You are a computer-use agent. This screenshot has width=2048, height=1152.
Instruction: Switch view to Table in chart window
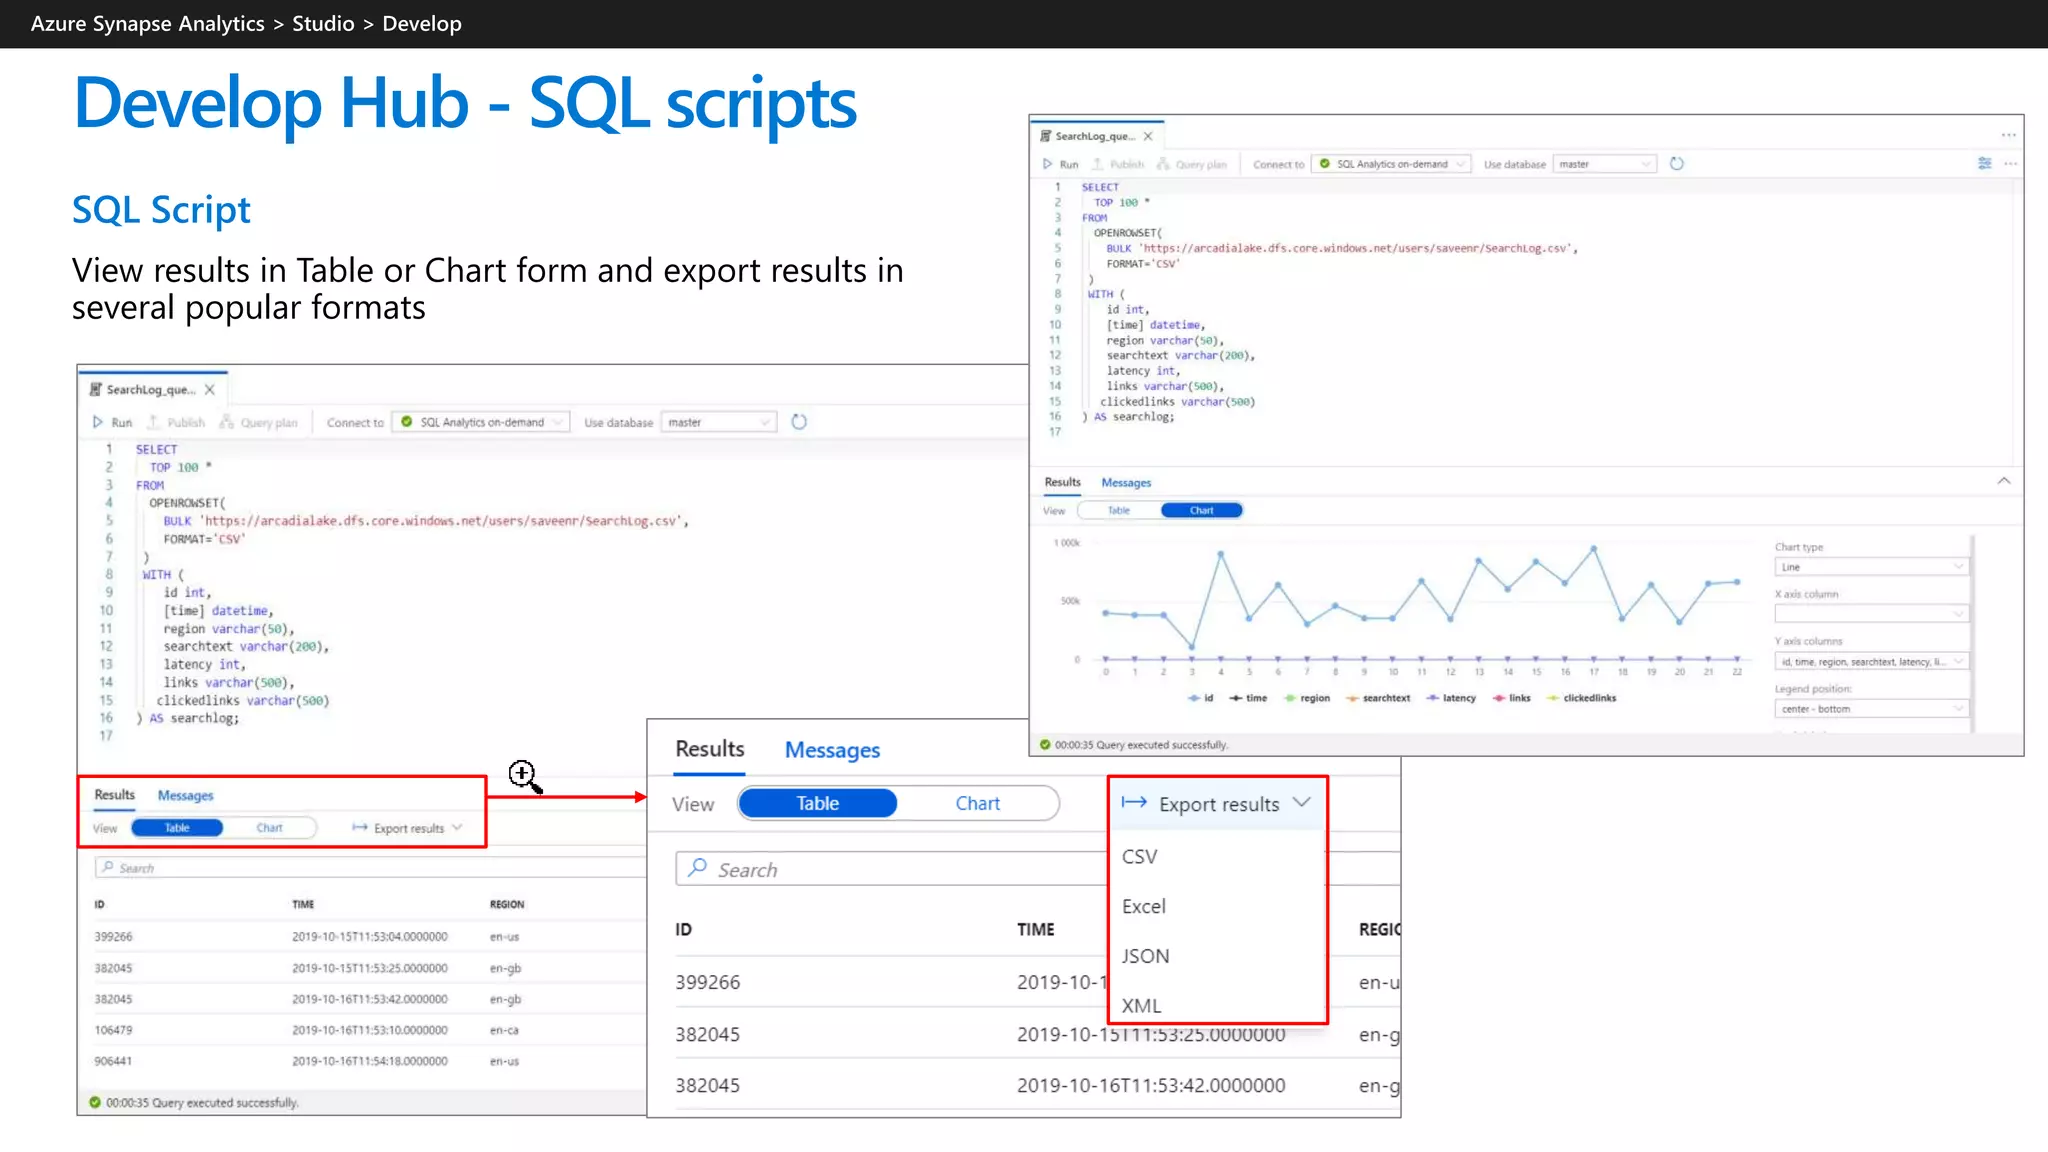(x=1119, y=511)
